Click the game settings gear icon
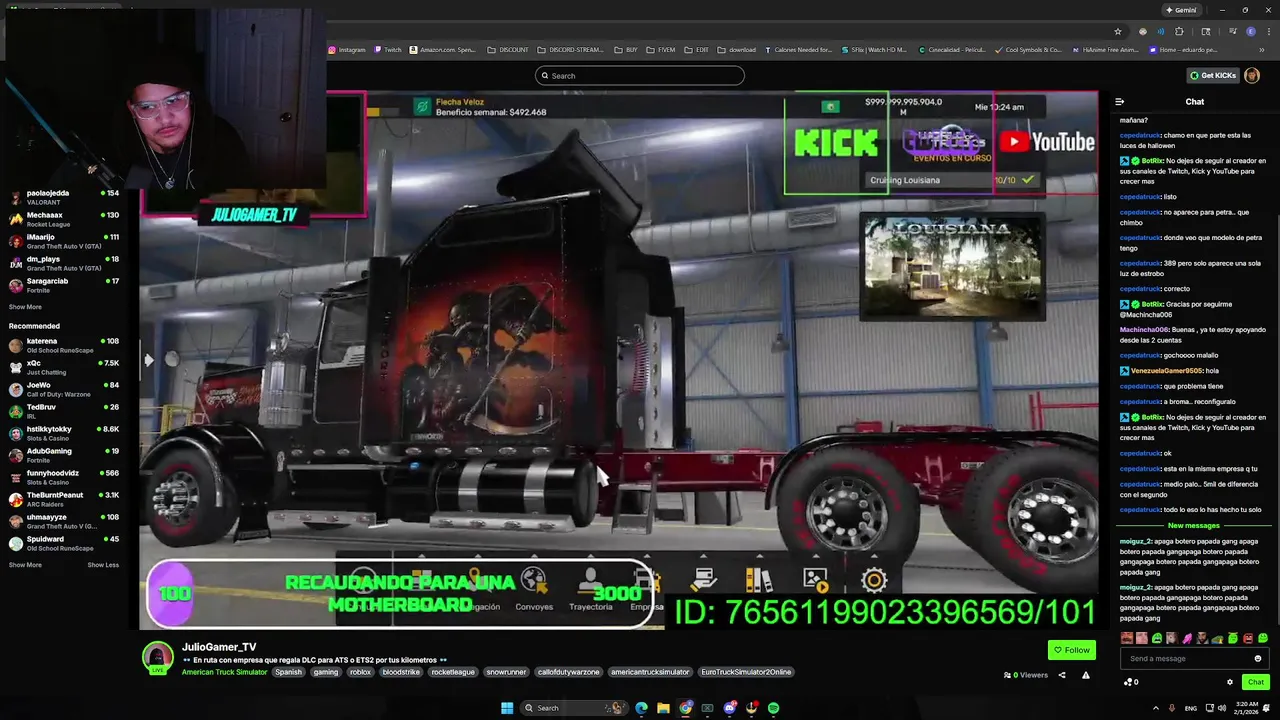 tap(874, 580)
